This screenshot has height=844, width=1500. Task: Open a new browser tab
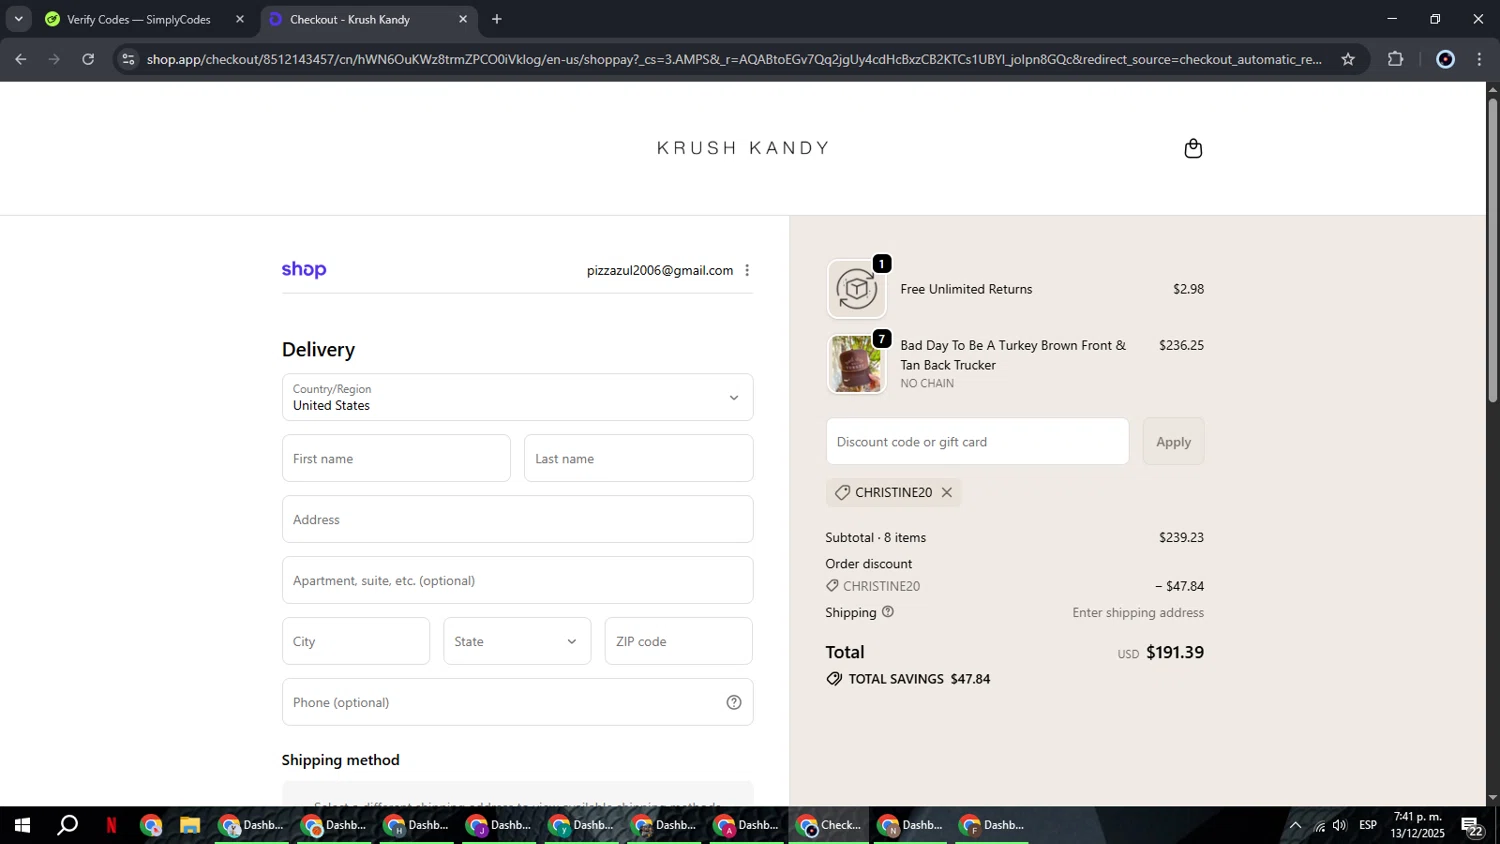click(497, 19)
